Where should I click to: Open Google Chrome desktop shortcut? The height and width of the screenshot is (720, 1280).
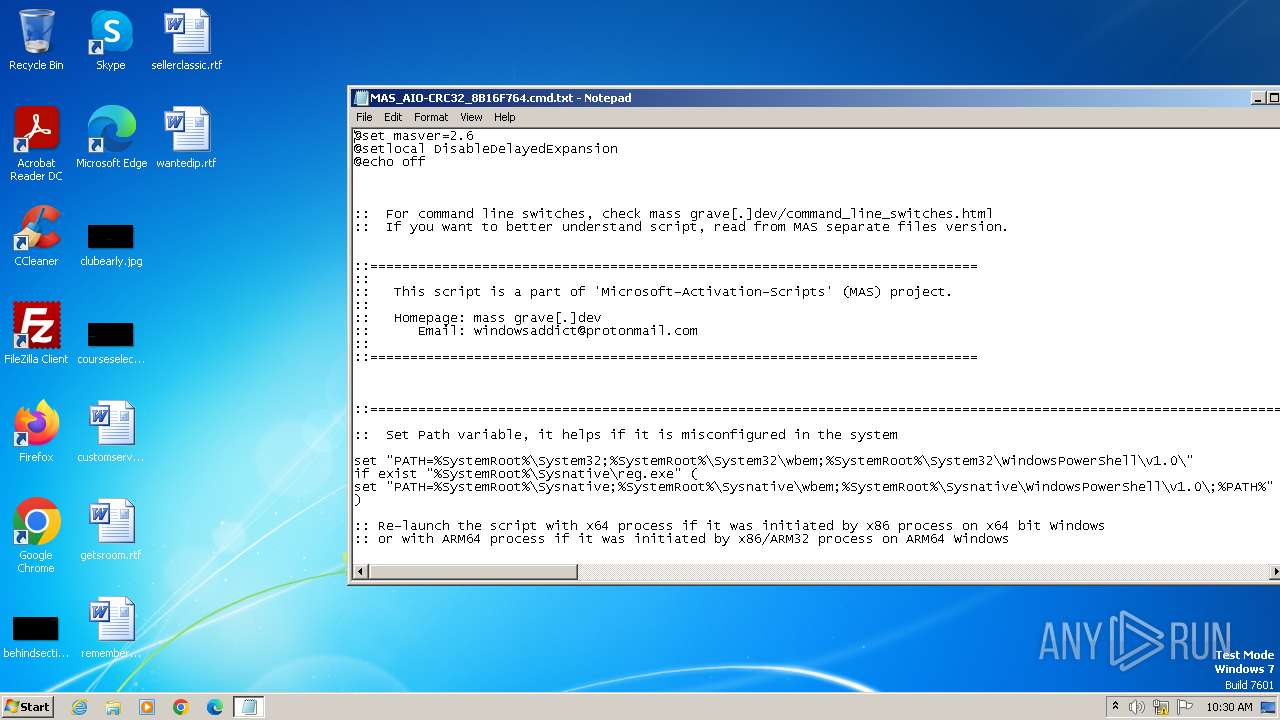click(x=36, y=536)
